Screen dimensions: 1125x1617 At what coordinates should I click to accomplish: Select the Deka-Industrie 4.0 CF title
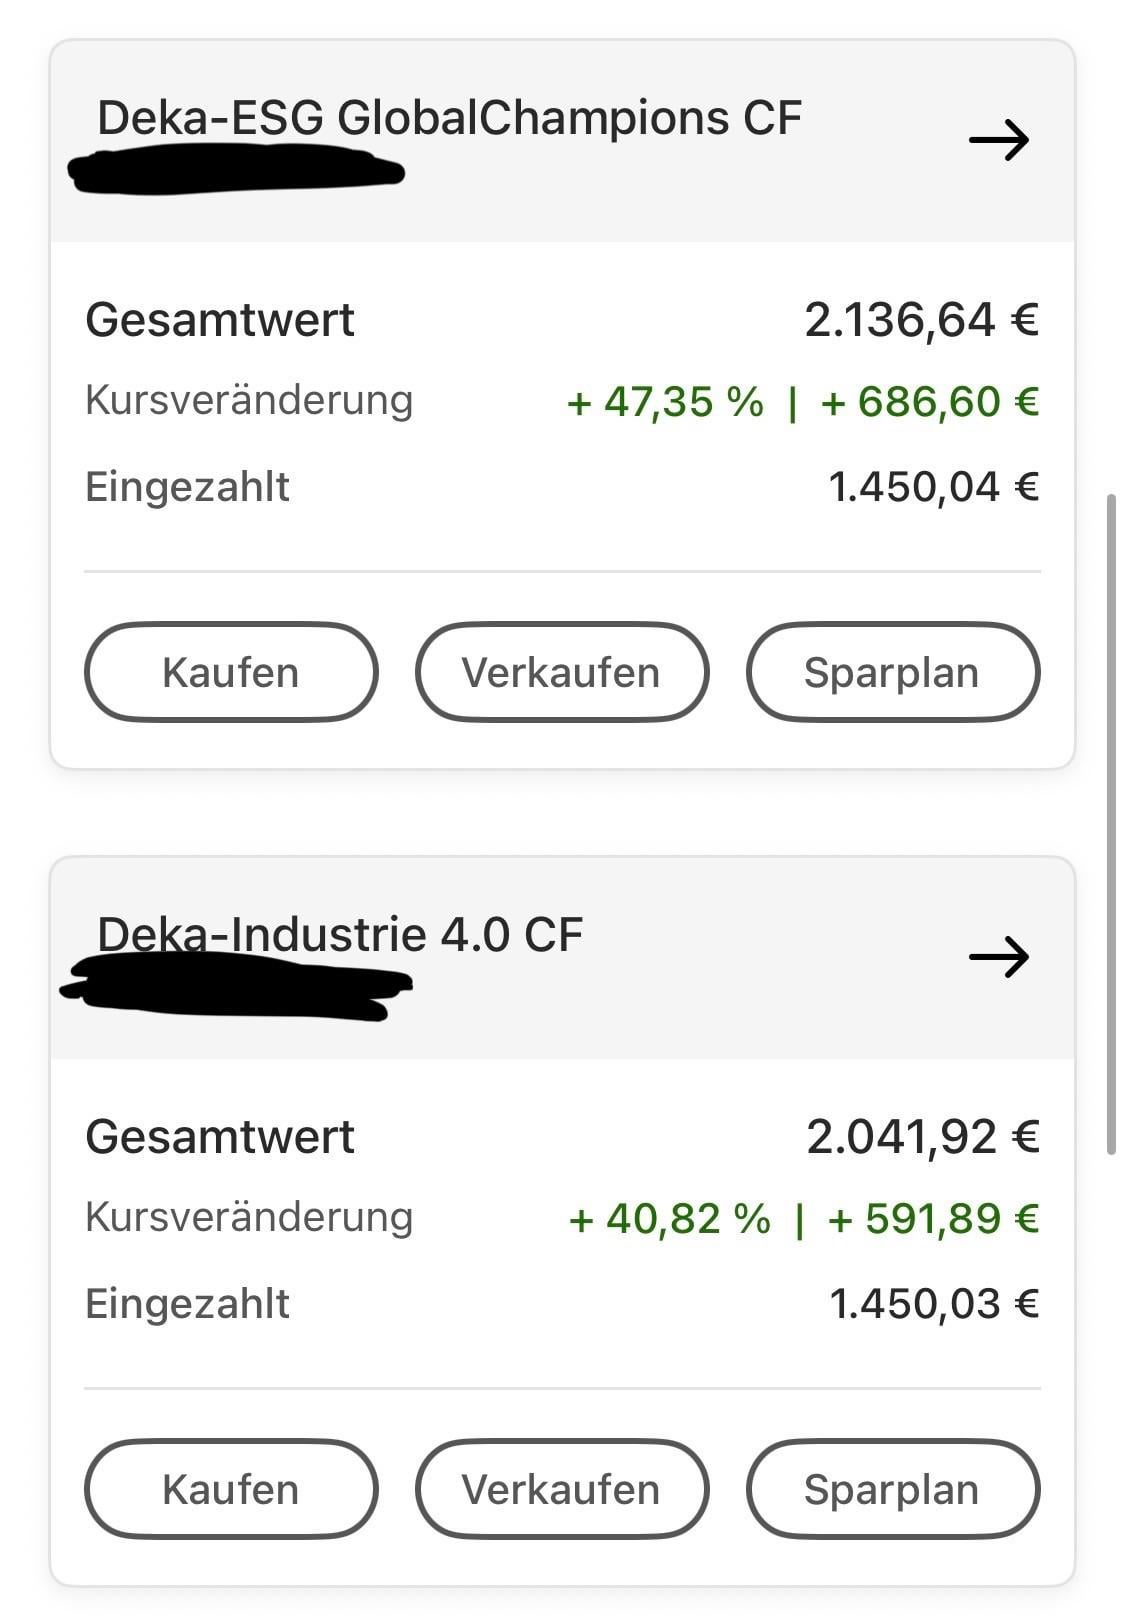pos(340,935)
